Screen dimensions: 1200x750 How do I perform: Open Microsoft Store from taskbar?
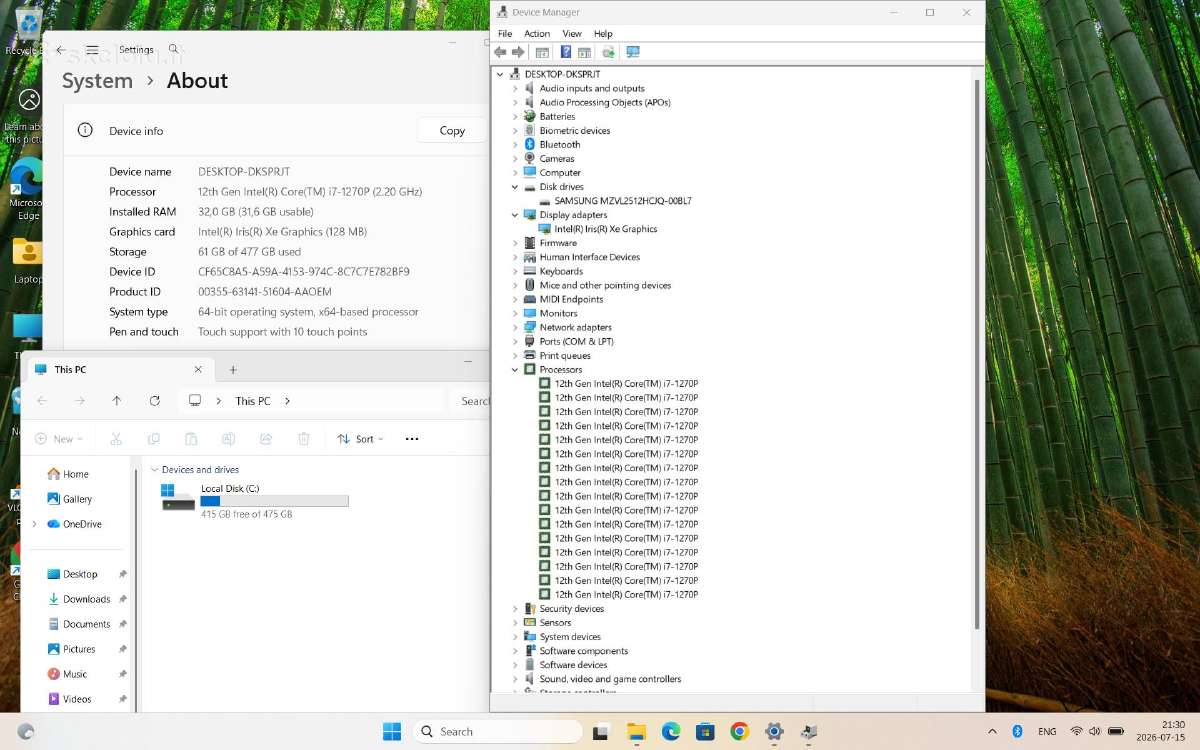(705, 731)
